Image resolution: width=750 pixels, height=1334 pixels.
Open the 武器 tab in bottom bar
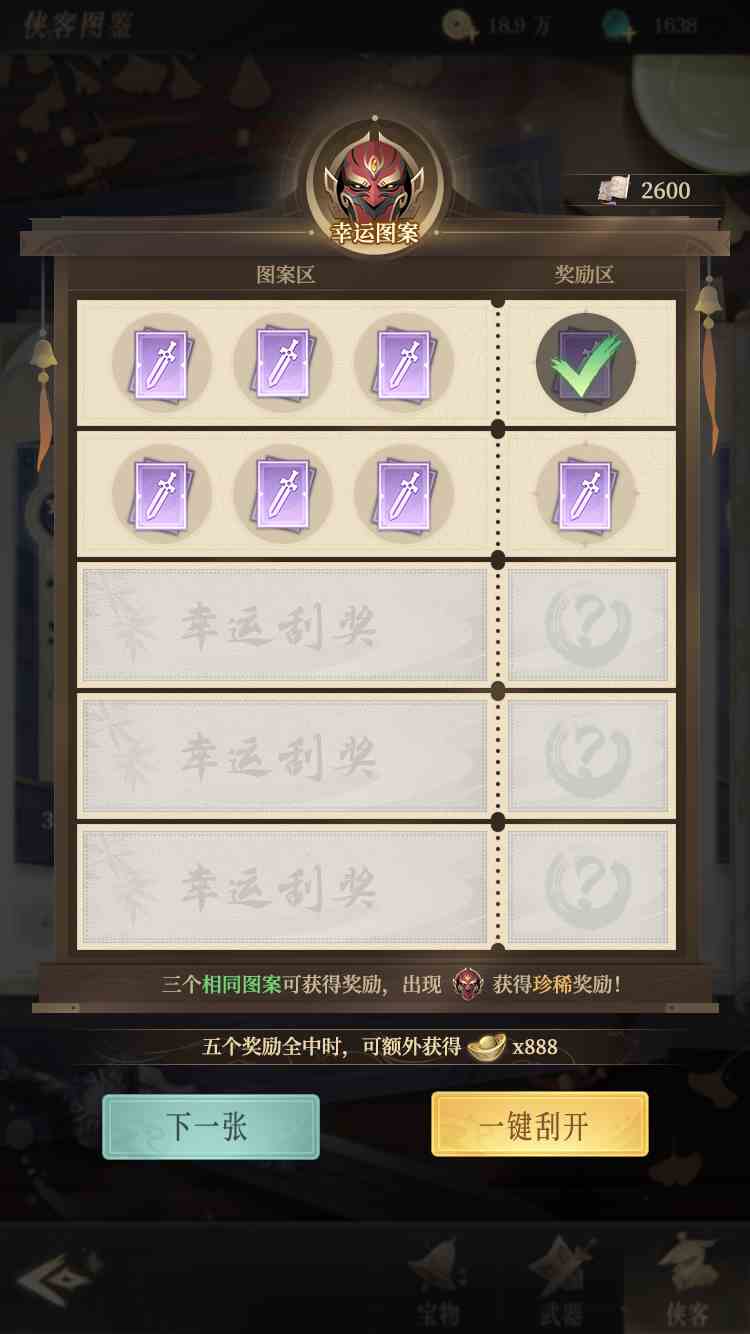point(560,1280)
